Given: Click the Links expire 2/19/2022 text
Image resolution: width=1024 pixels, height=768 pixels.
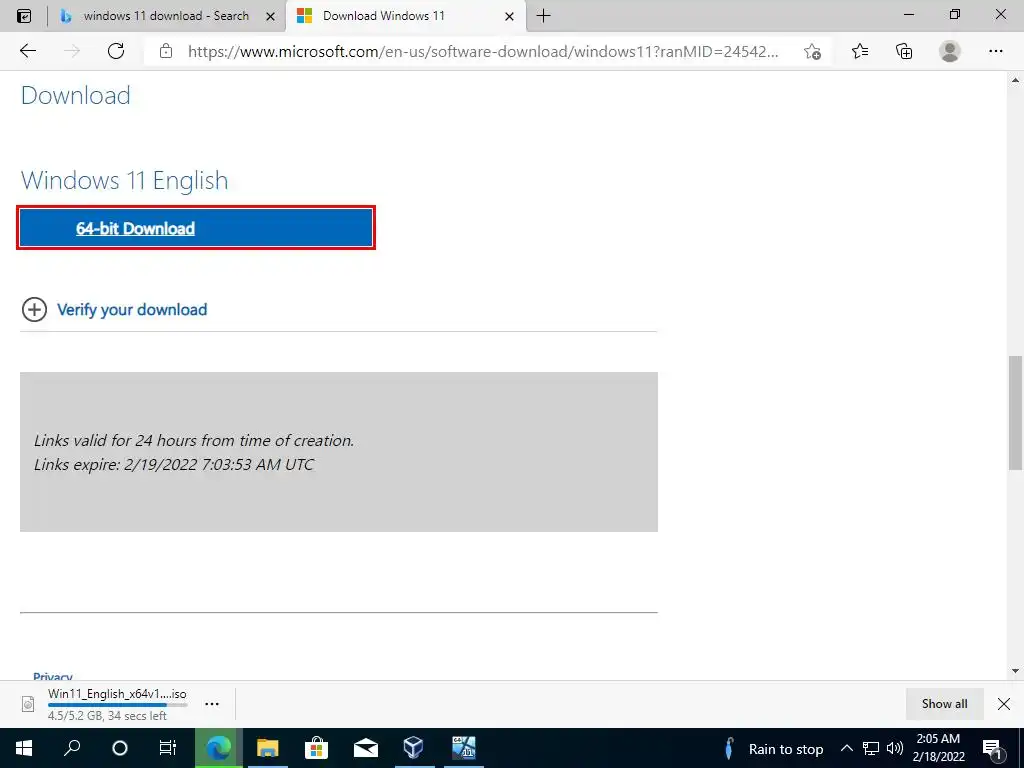Looking at the screenshot, I should (174, 465).
